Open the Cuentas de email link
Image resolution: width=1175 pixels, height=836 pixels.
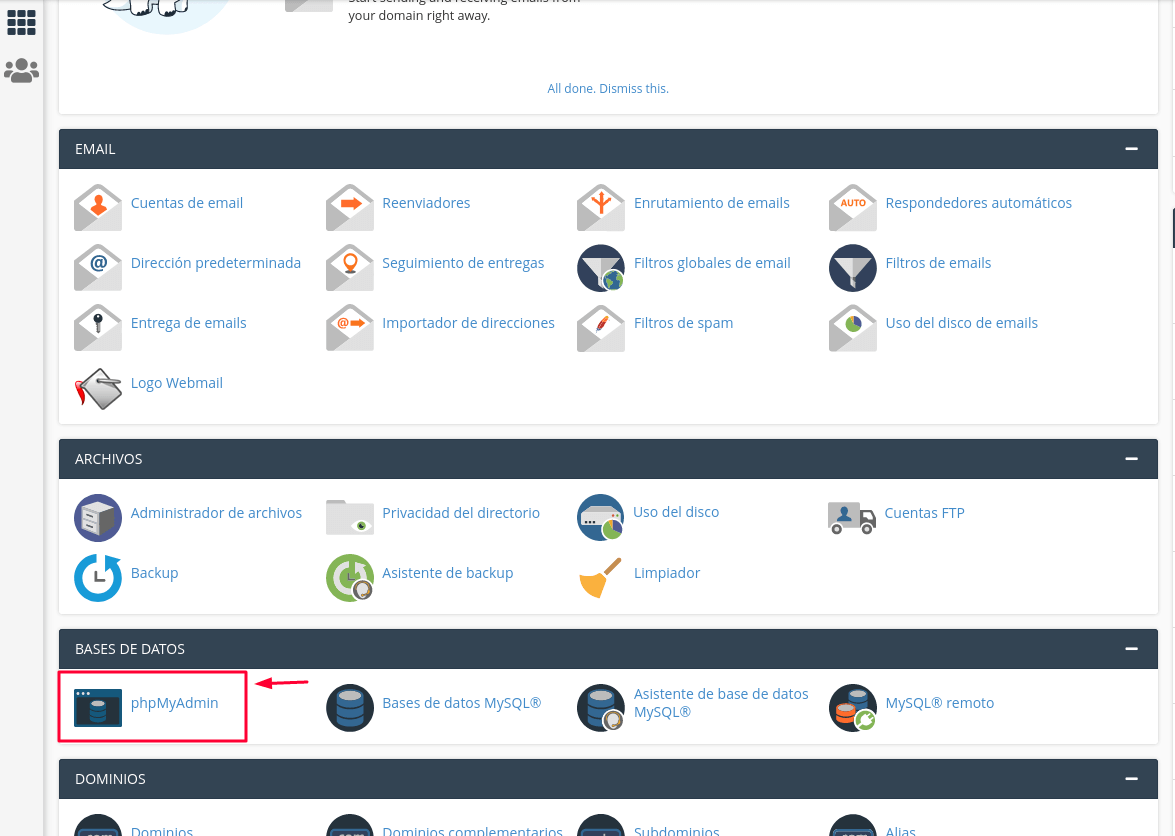click(x=187, y=203)
